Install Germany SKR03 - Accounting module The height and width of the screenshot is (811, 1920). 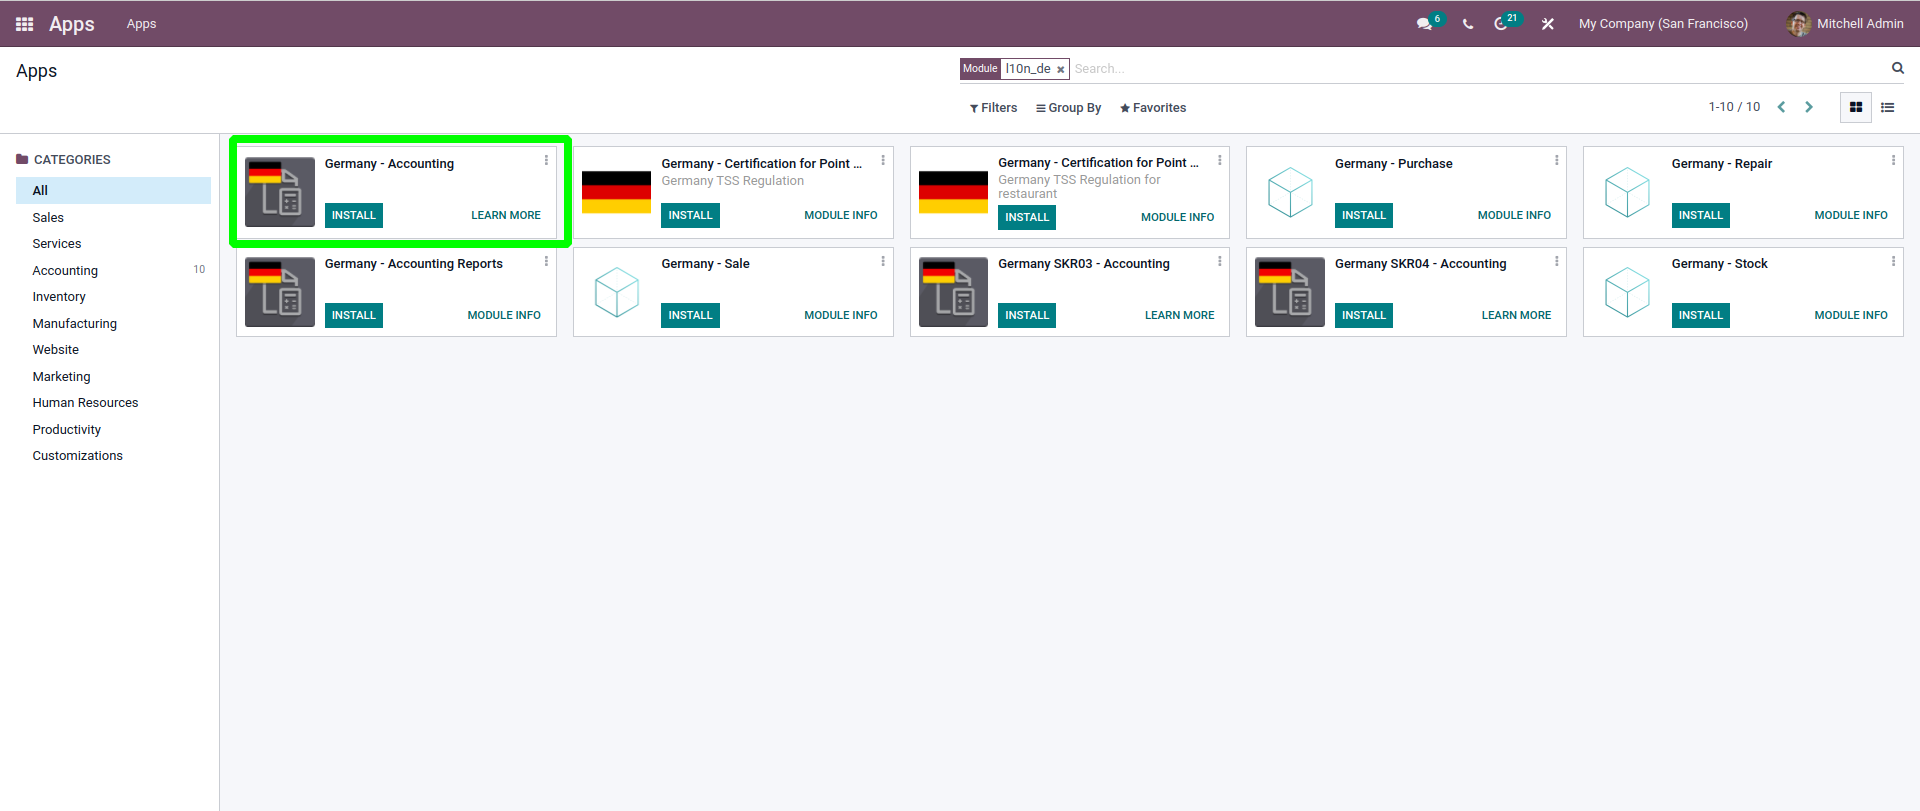(x=1027, y=315)
